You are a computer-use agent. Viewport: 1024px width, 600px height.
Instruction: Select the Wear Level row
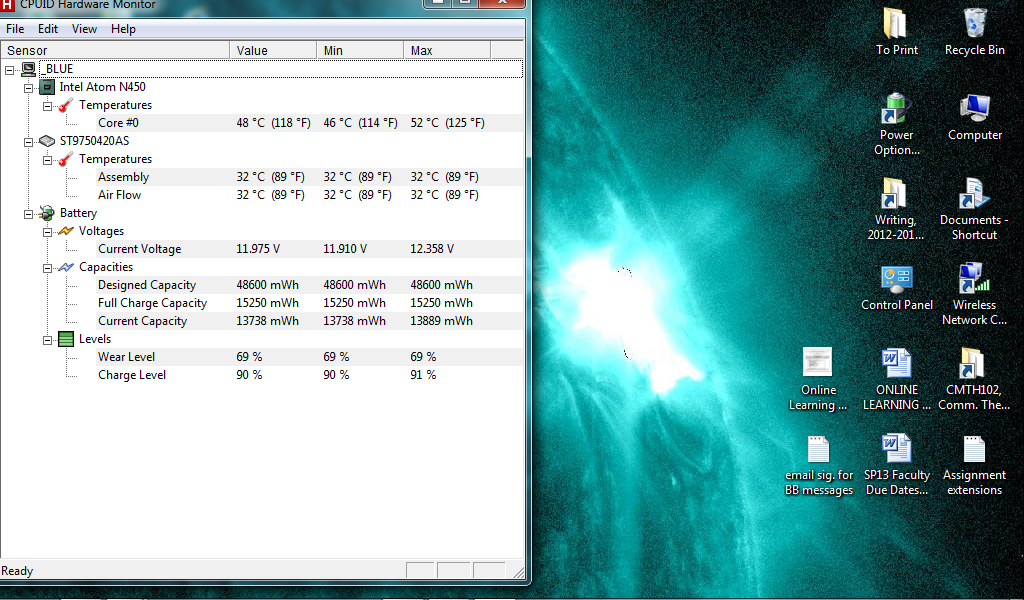(x=309, y=357)
